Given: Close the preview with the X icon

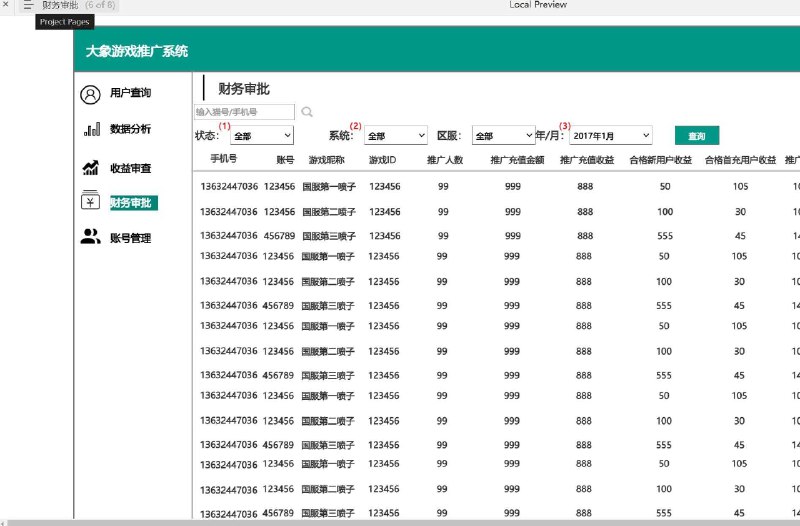Looking at the screenshot, I should pos(6,4).
